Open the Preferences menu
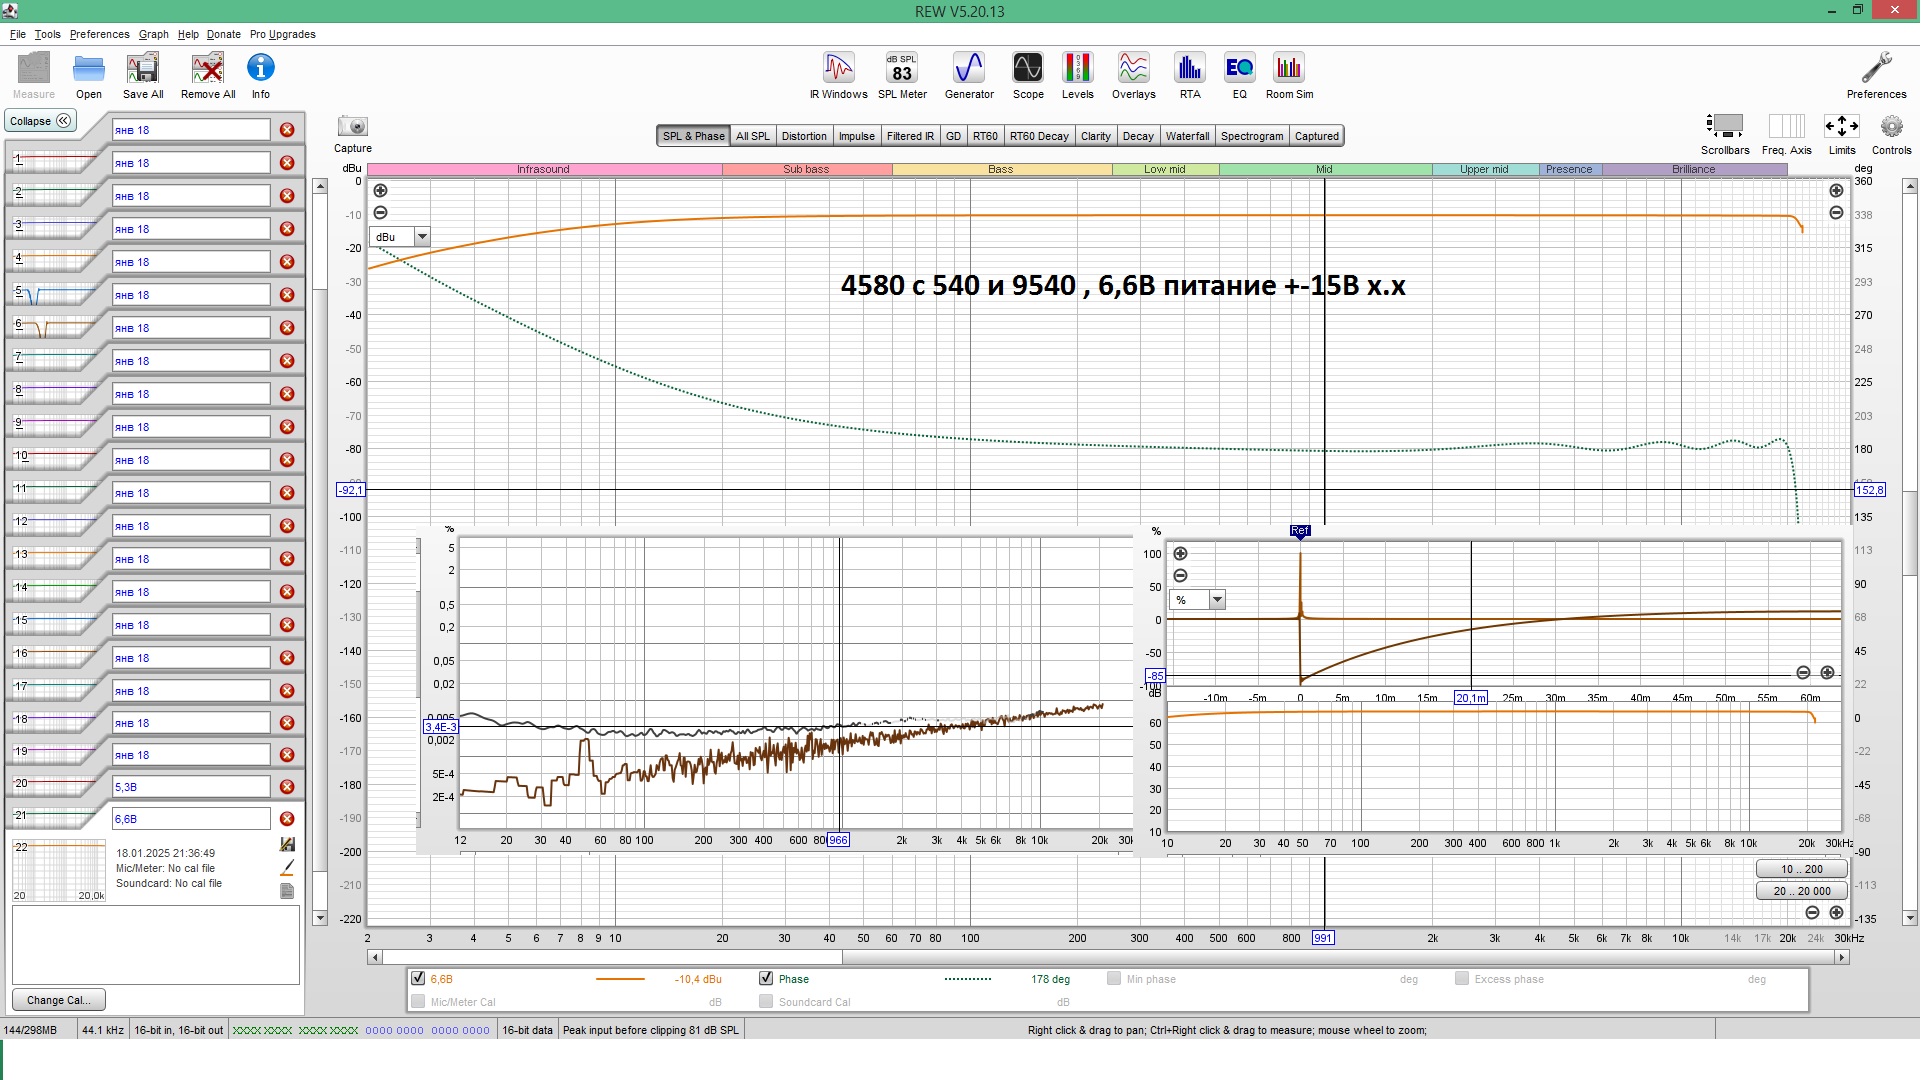1930x1080 pixels. coord(99,34)
